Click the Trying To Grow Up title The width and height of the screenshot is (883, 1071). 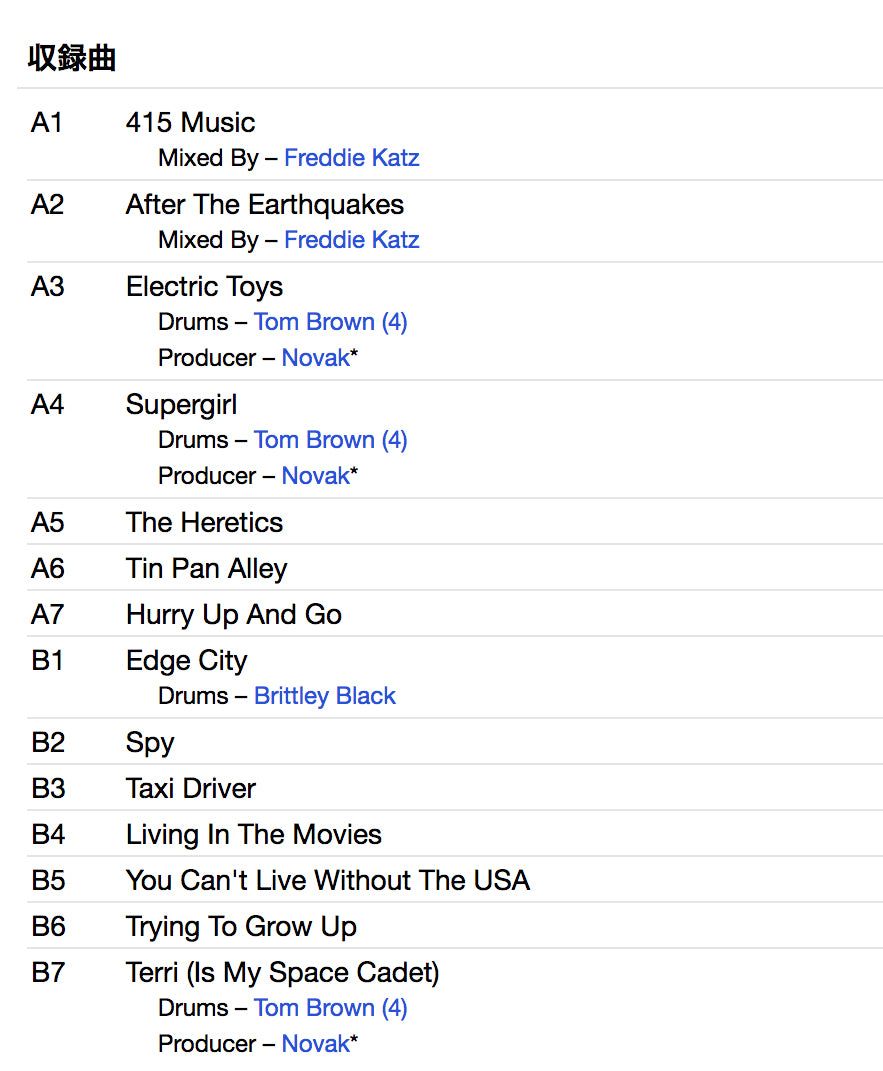coord(241,927)
